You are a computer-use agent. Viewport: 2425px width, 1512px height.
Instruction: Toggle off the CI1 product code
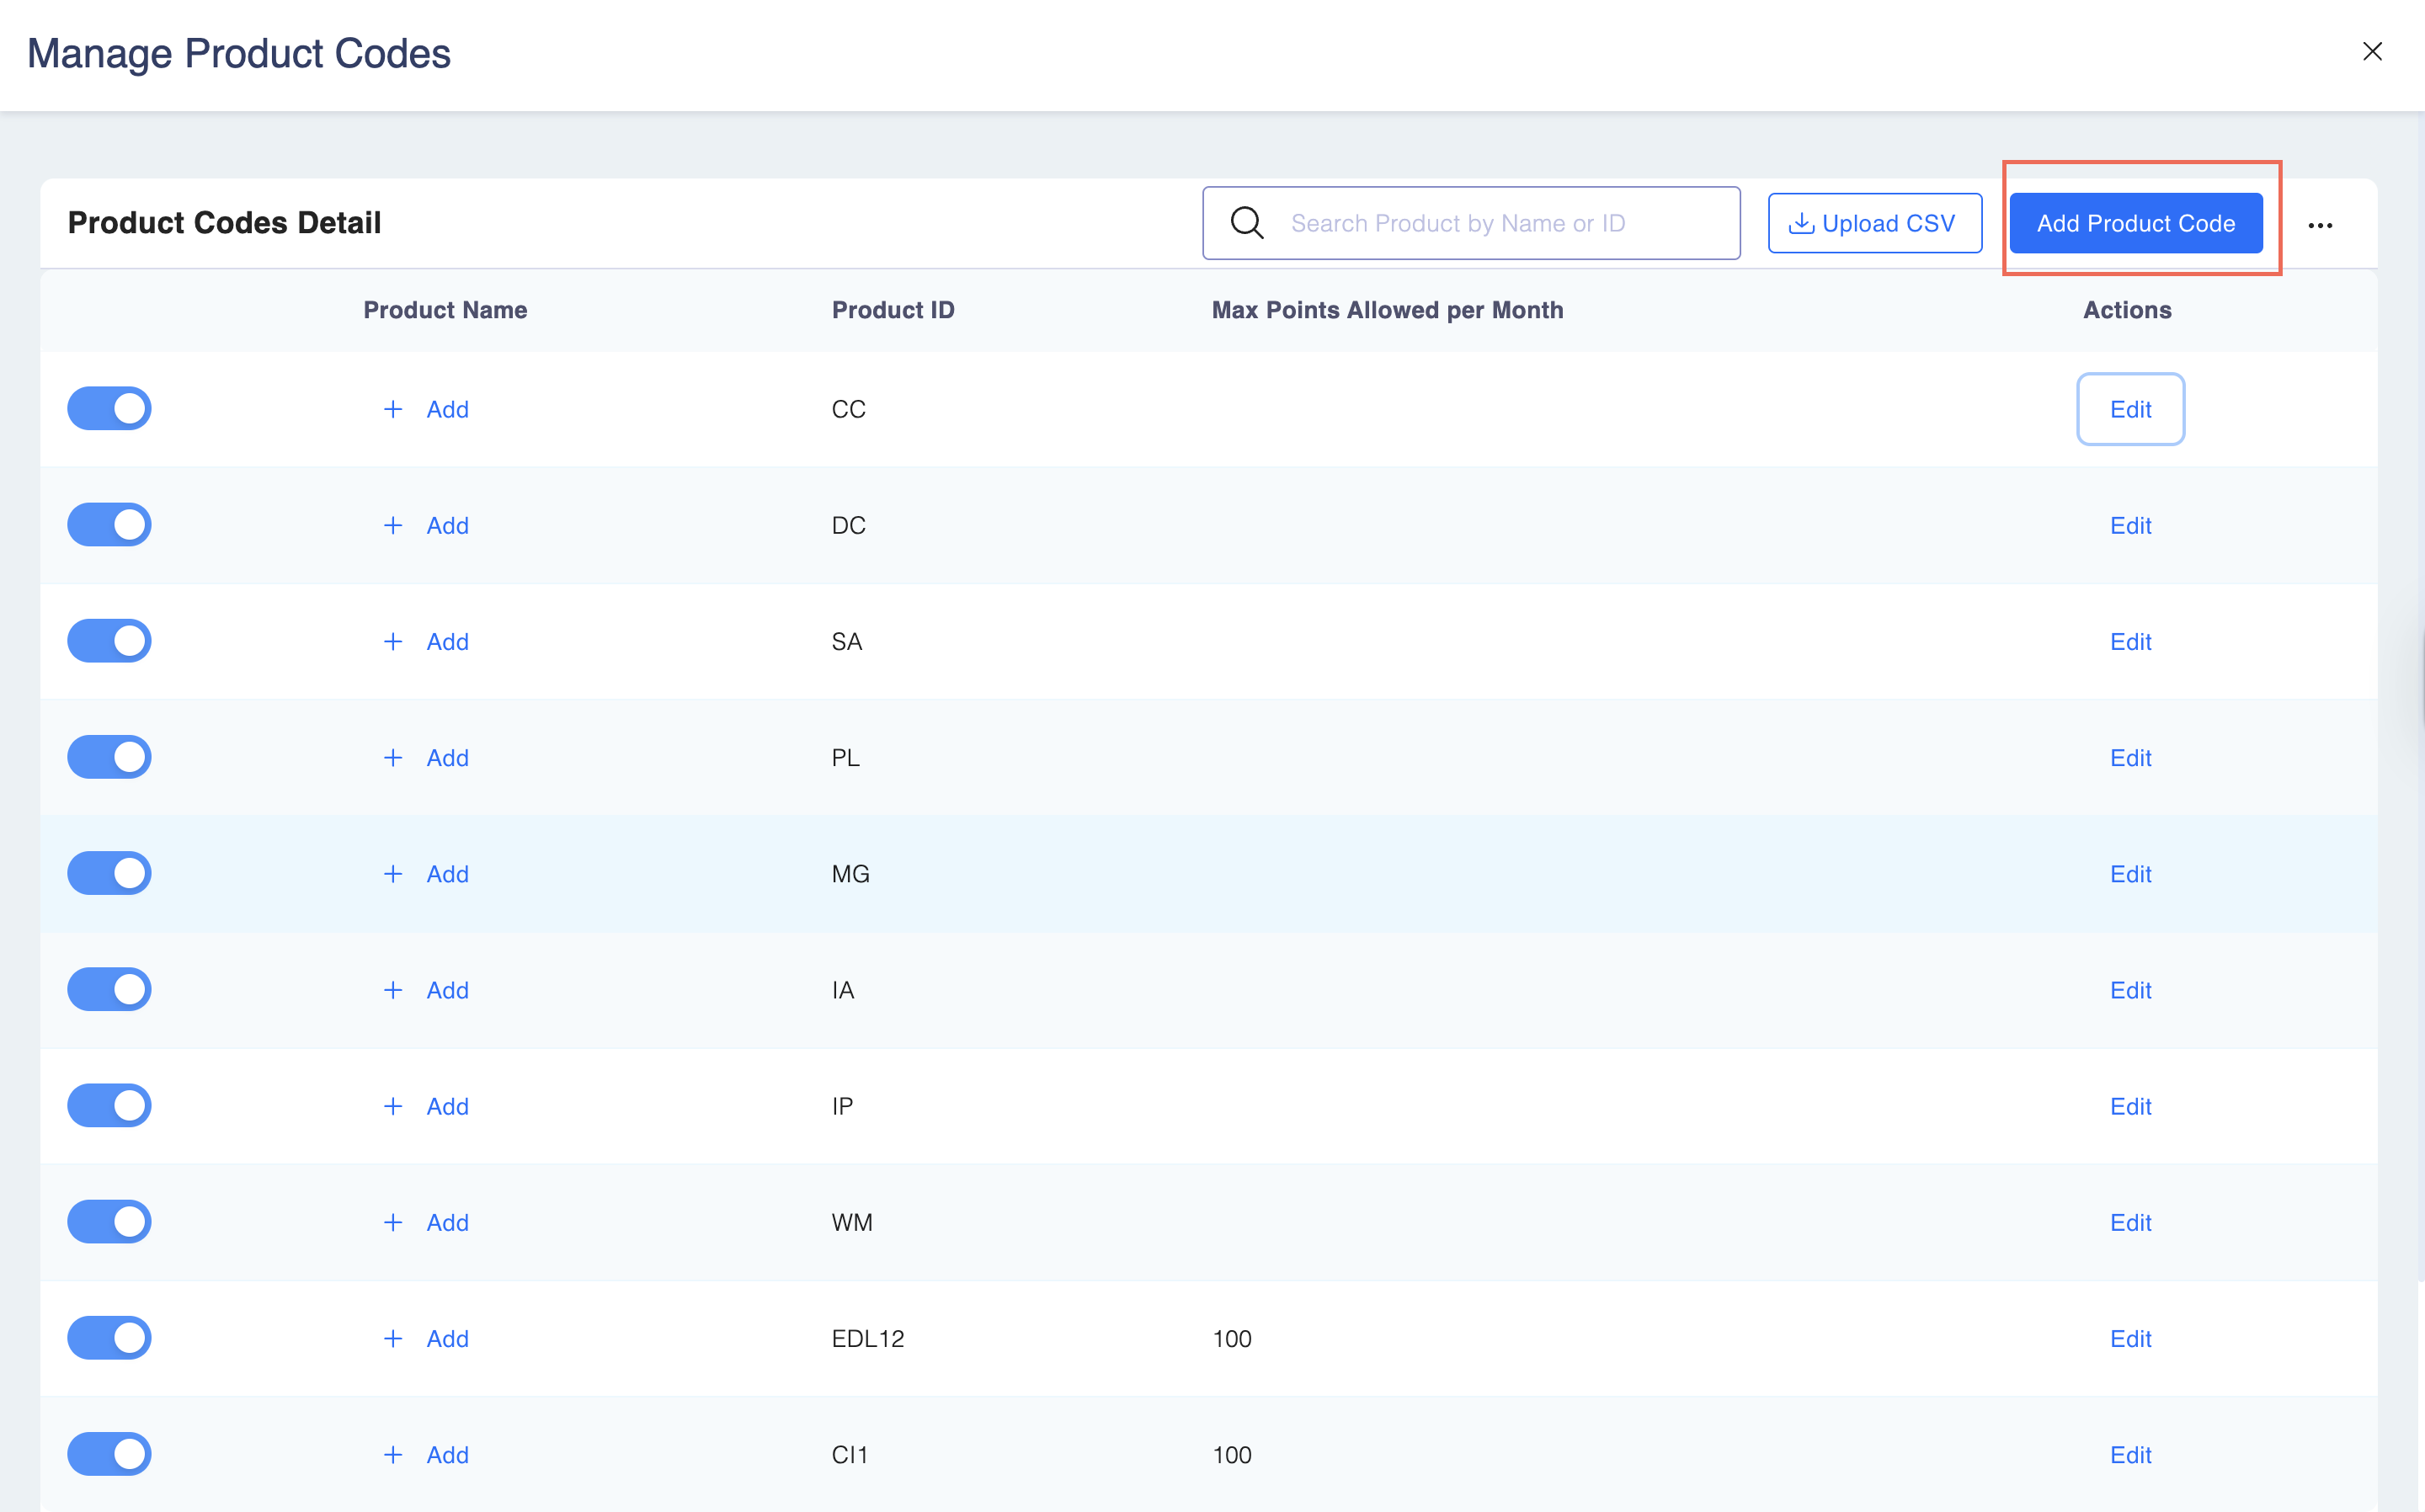(x=109, y=1454)
